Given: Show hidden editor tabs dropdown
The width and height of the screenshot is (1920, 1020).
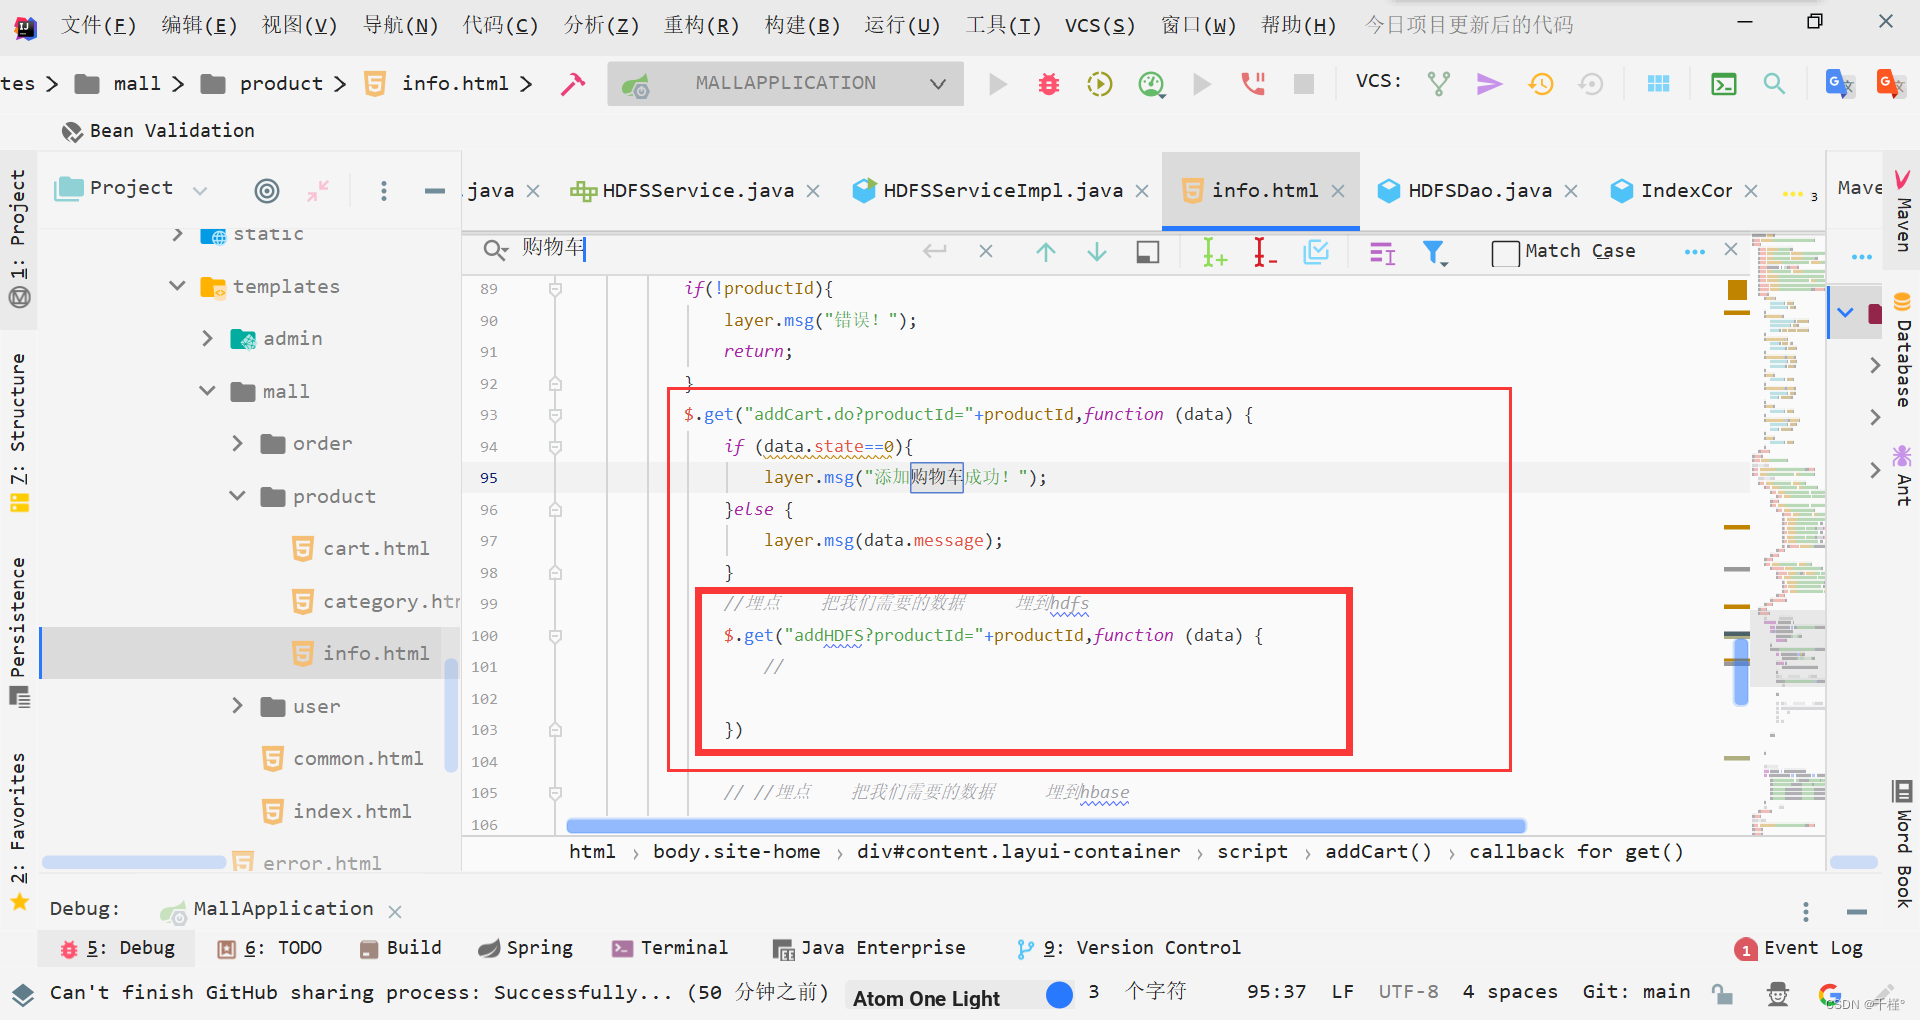Looking at the screenshot, I should 1799,194.
